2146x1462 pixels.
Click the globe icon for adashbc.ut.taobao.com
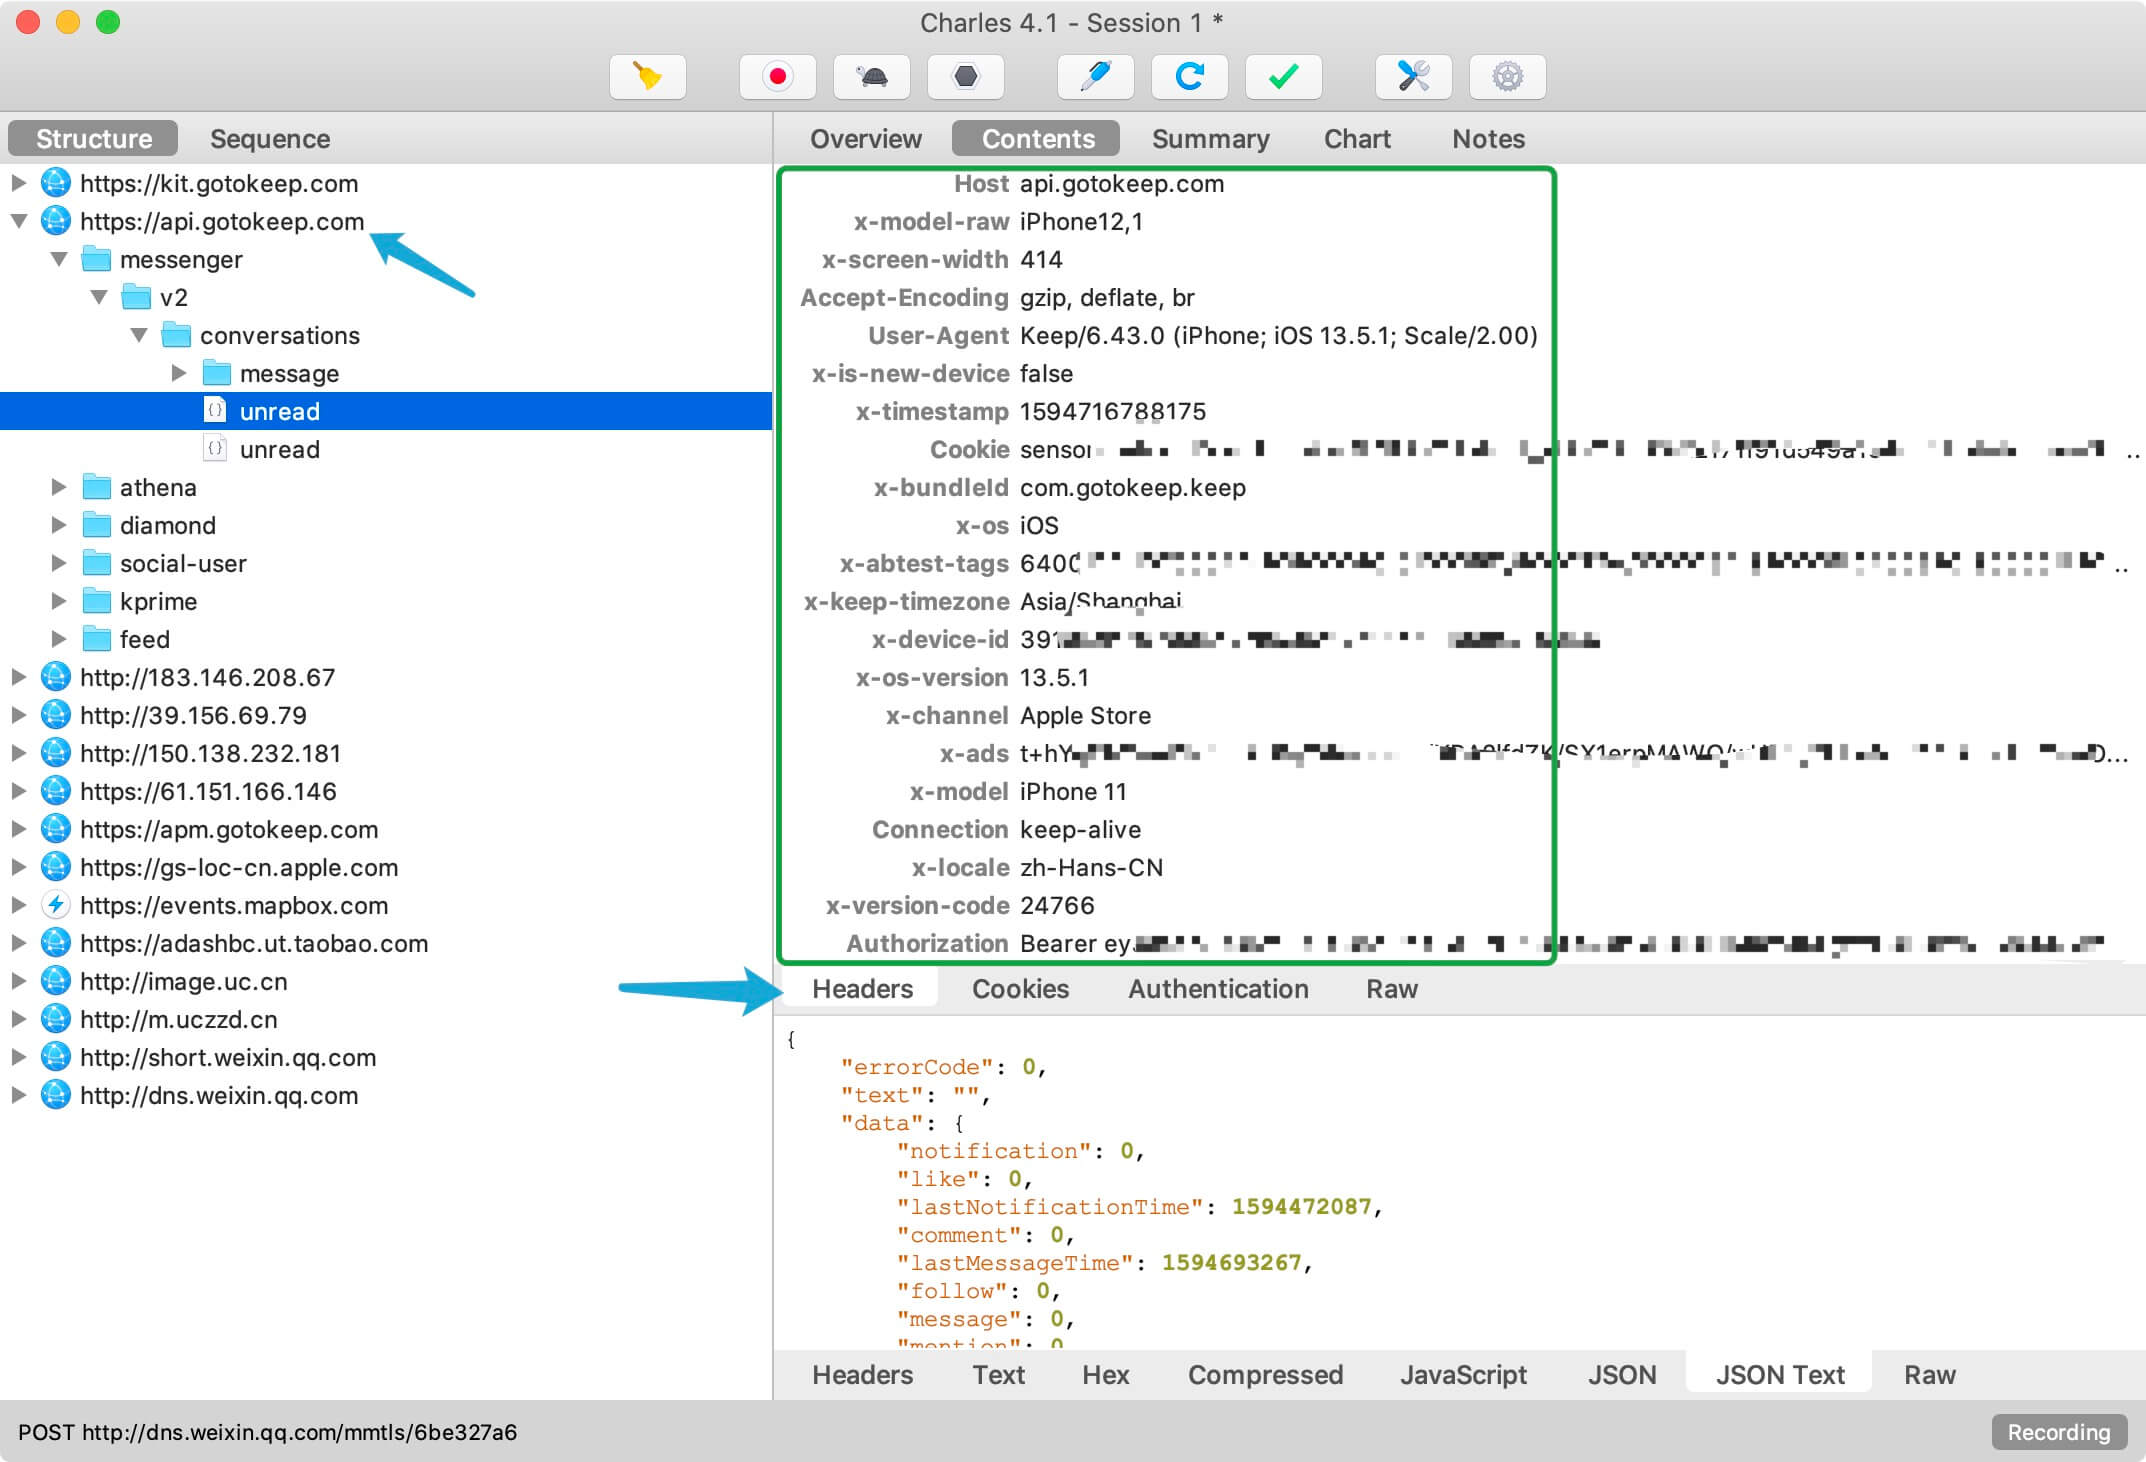click(x=56, y=943)
